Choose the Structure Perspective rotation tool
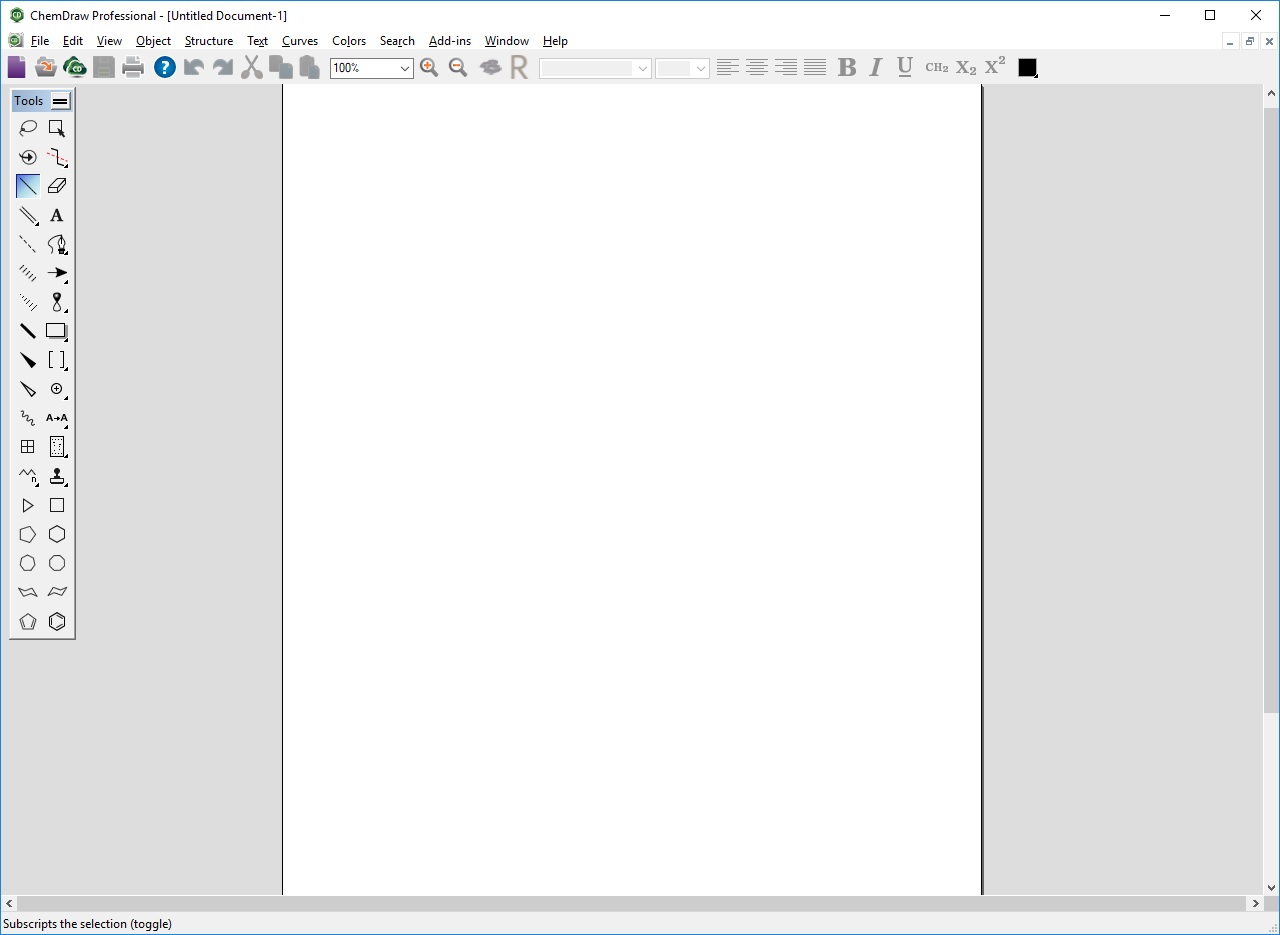This screenshot has height=935, width=1280. [28, 157]
